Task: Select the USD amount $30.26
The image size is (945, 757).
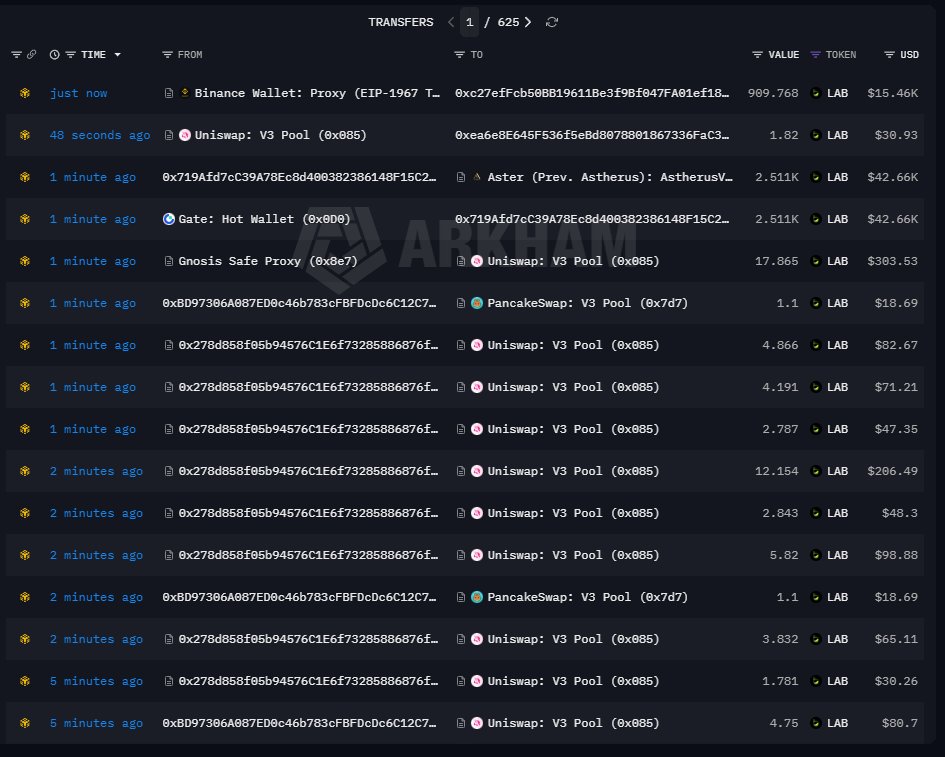Action: tap(896, 681)
